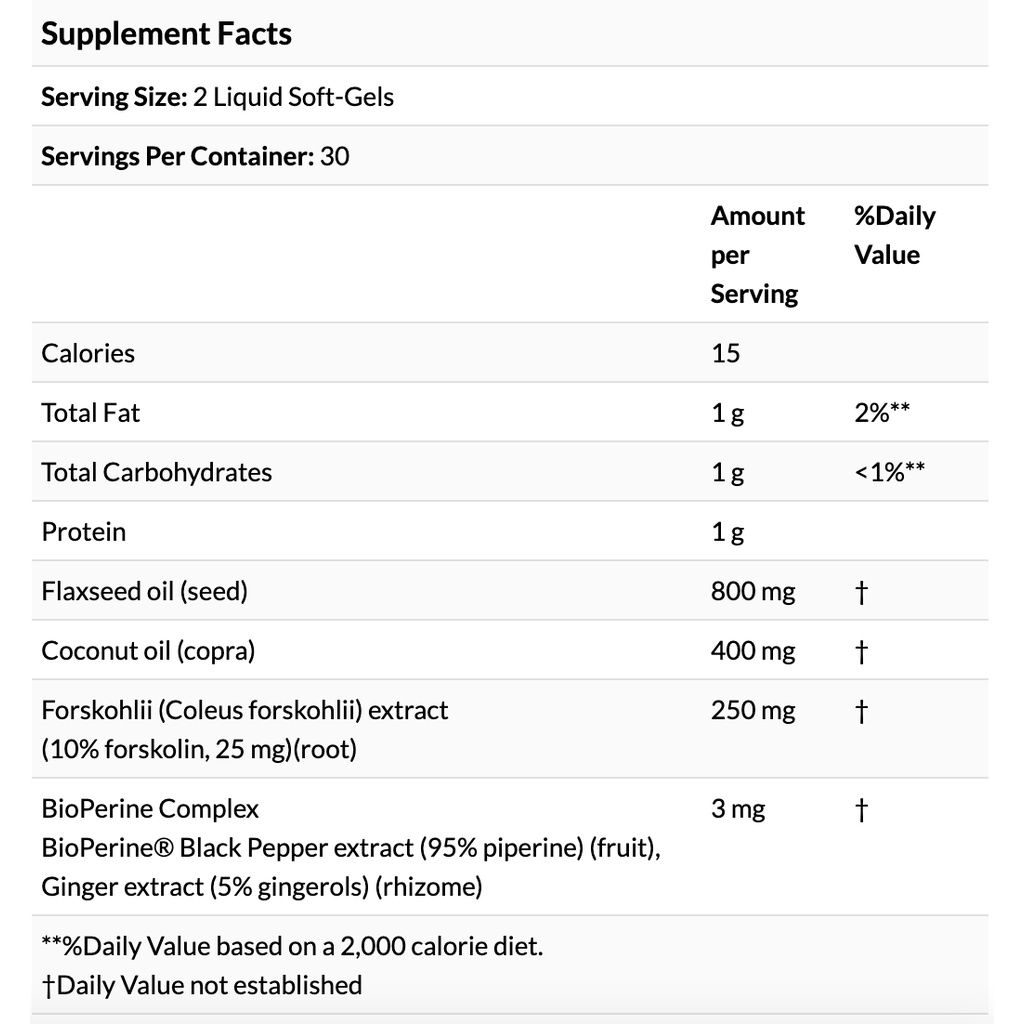
Task: Click the Total Fat row label
Action: (x=90, y=413)
